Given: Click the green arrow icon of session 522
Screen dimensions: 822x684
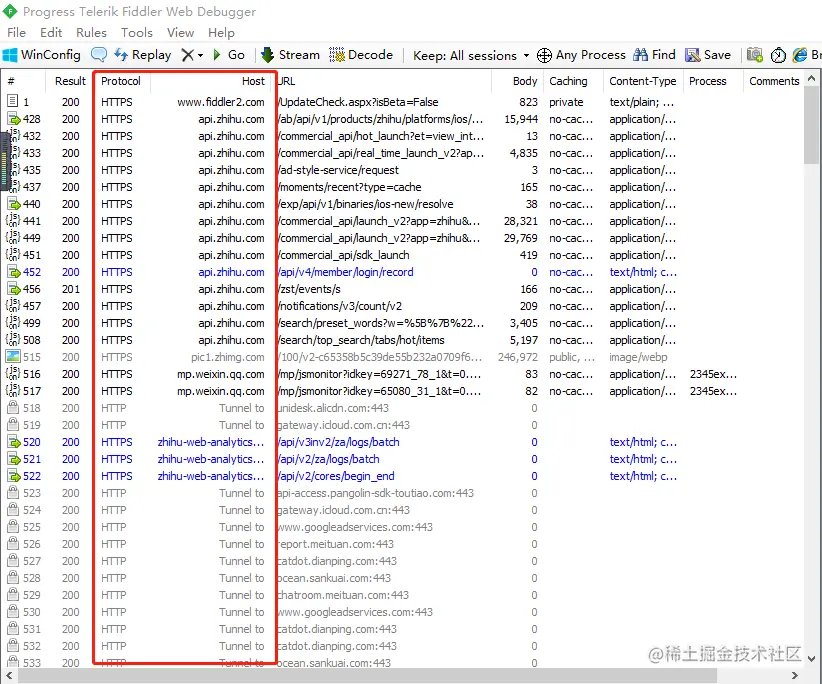Looking at the screenshot, I should [x=13, y=476].
